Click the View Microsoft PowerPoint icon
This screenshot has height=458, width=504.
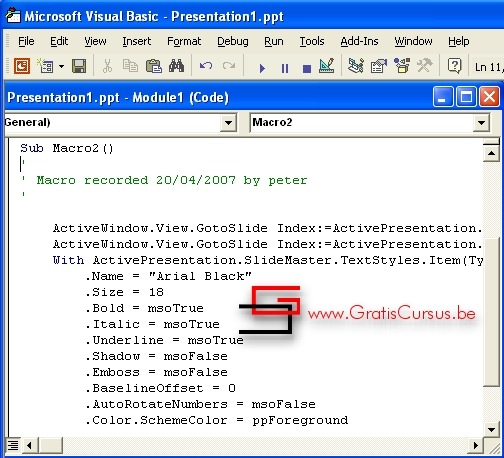[22, 66]
